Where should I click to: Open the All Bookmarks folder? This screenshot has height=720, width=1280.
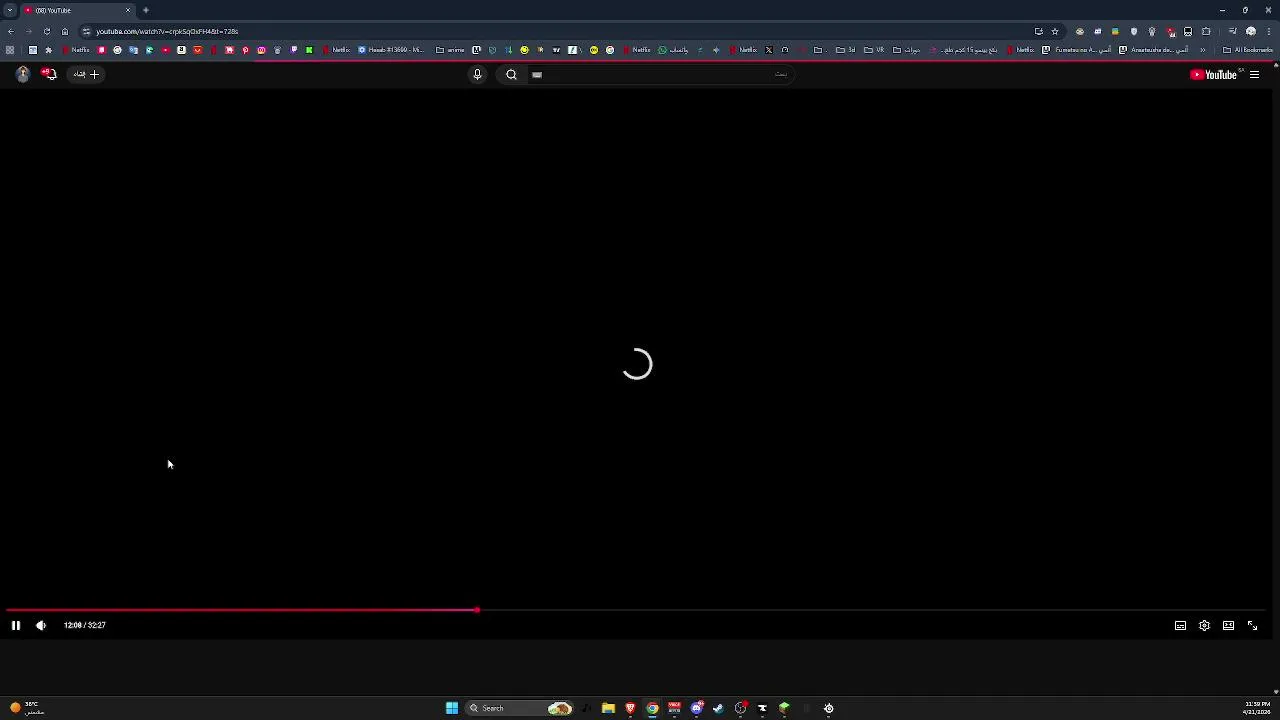click(x=1248, y=50)
